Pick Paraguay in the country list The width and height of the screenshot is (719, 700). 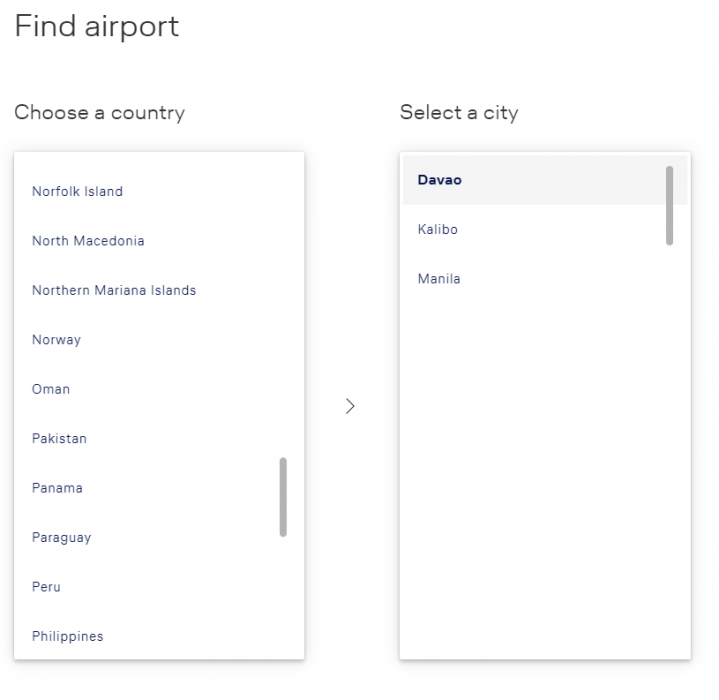61,538
